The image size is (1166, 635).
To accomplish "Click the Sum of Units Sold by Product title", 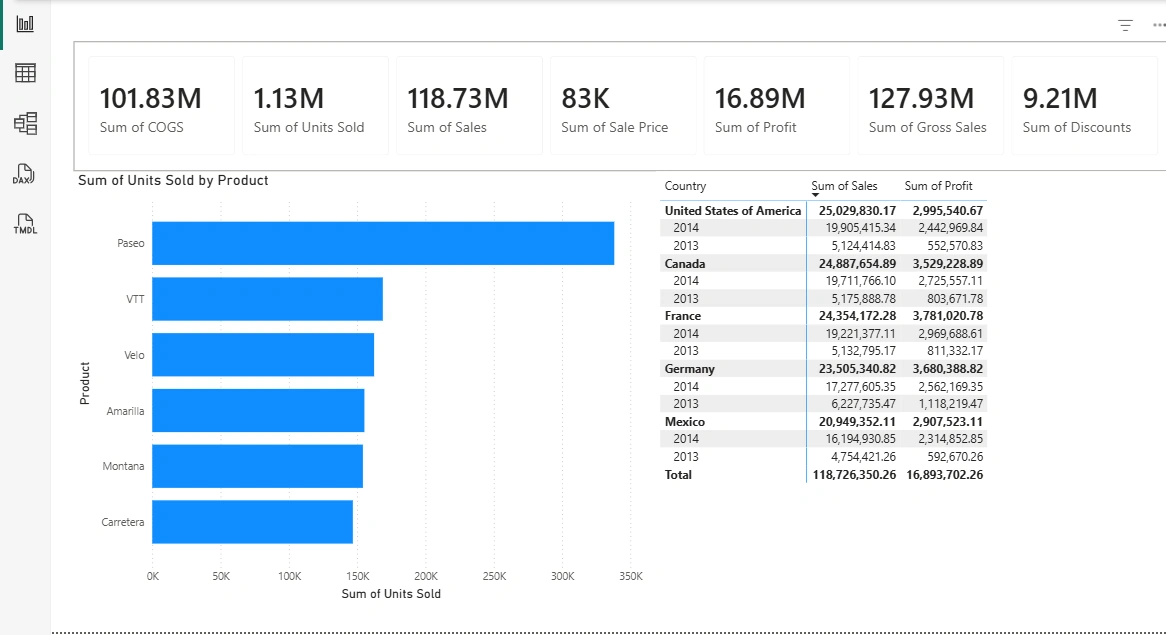I will [x=173, y=181].
